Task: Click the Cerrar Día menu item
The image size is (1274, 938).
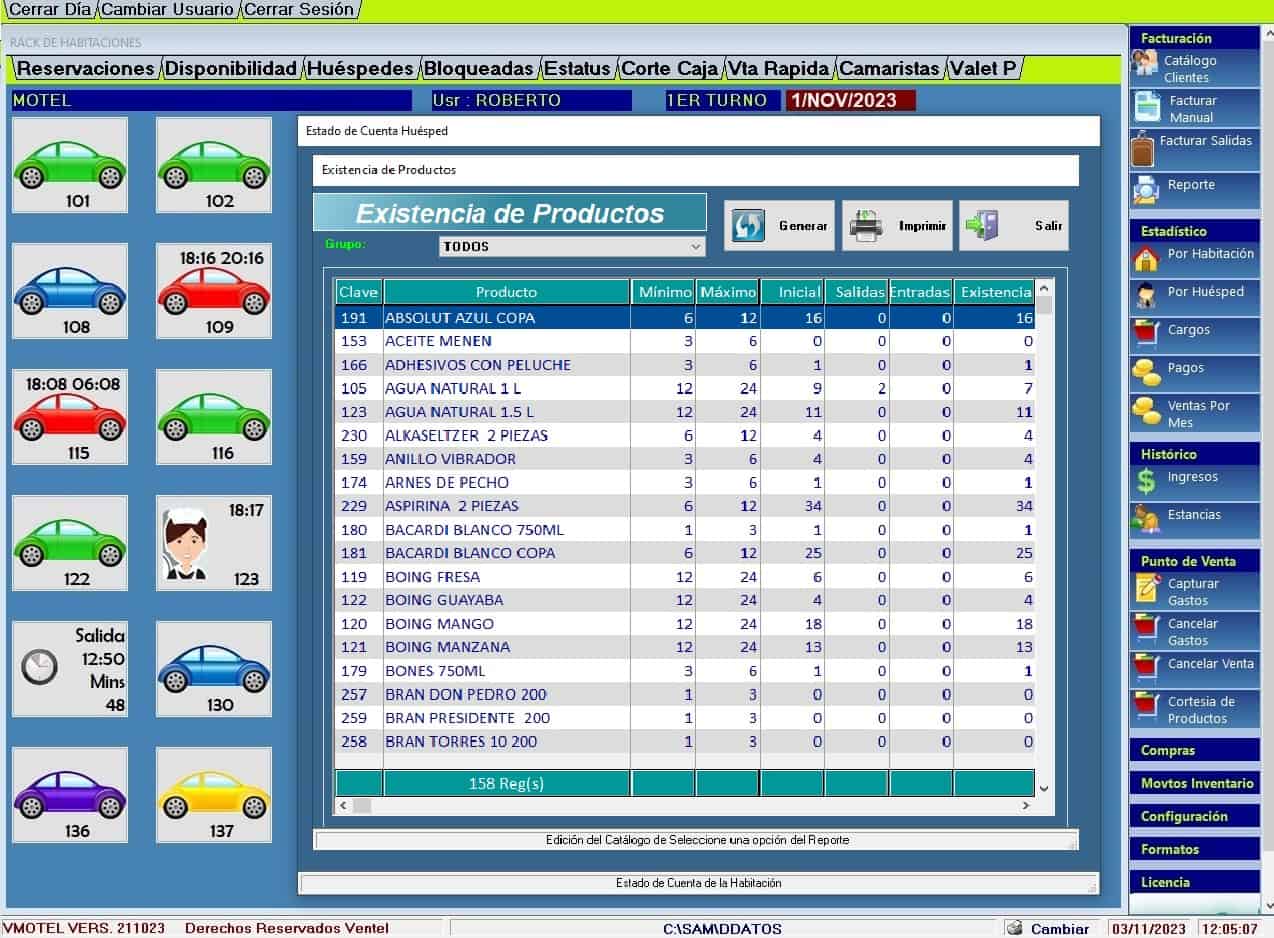Action: 50,10
